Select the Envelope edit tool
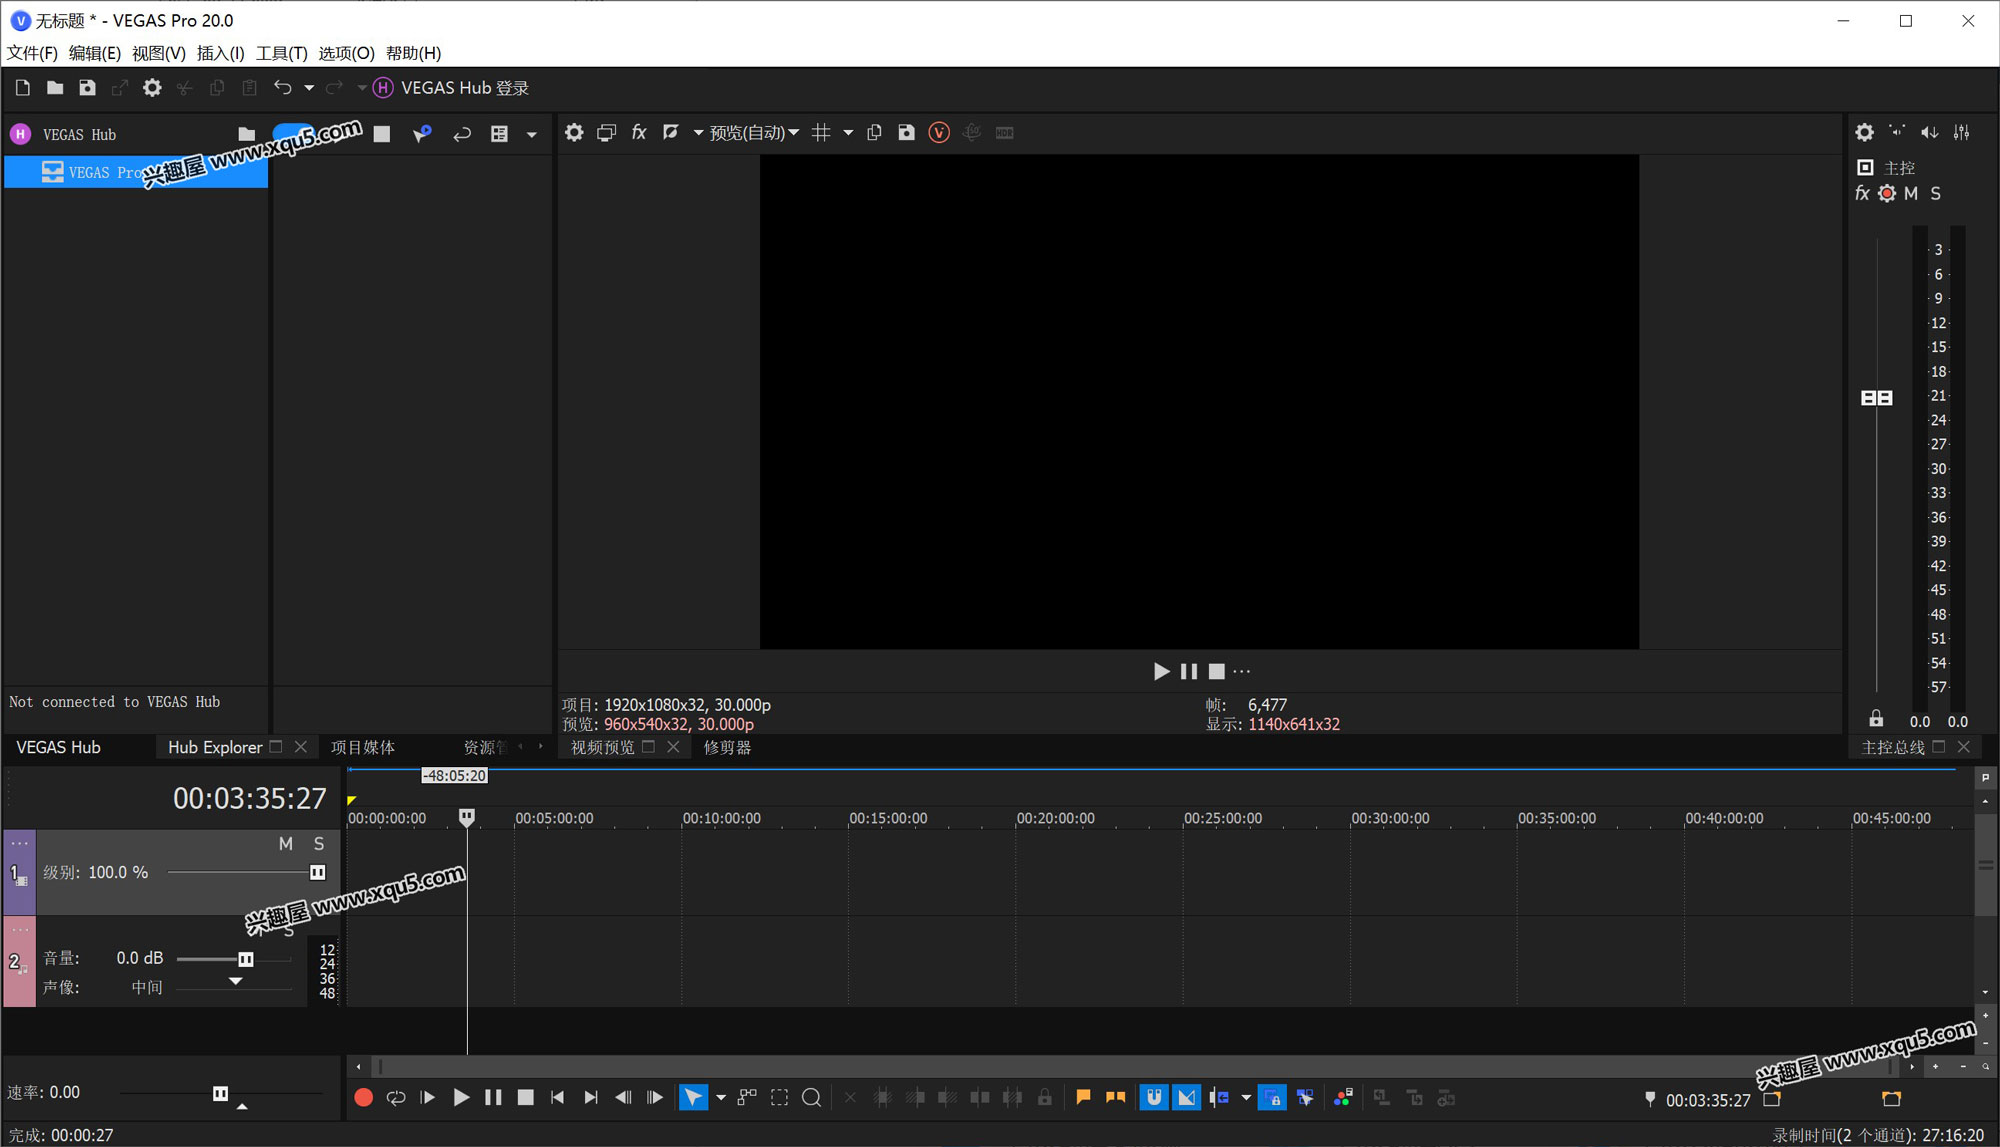 (x=747, y=1098)
